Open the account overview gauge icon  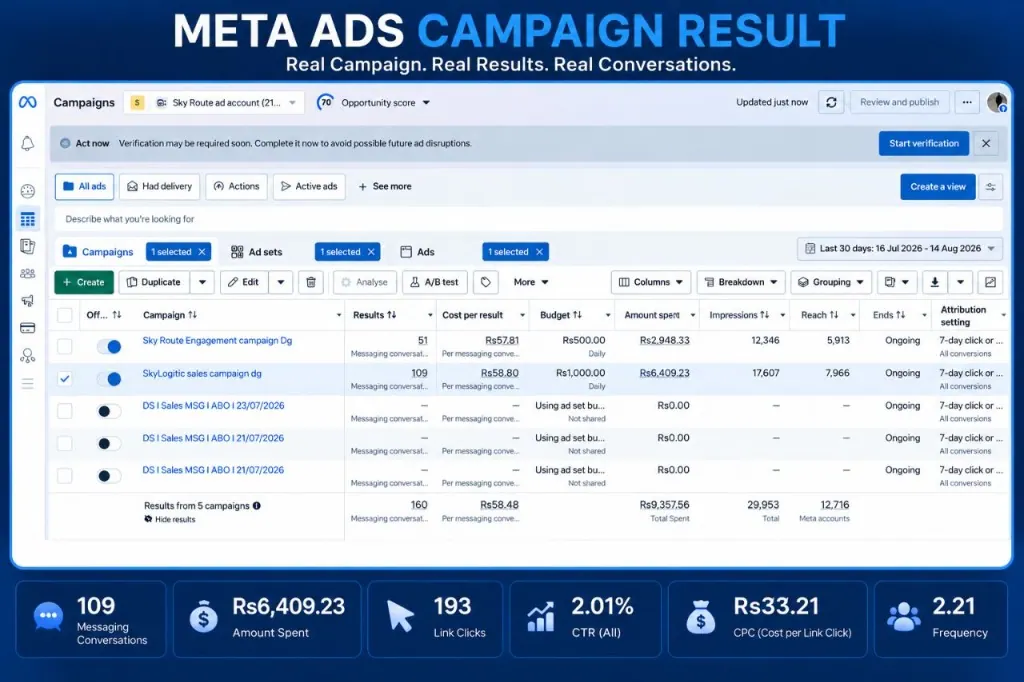pos(27,191)
